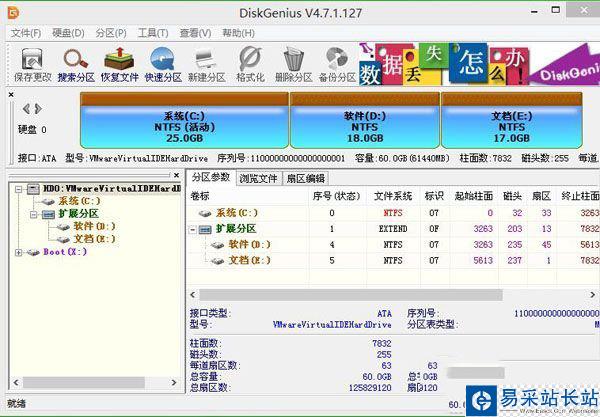Switch to the 浏览文件 tab
Image resolution: width=600 pixels, height=417 pixels.
pos(258,178)
